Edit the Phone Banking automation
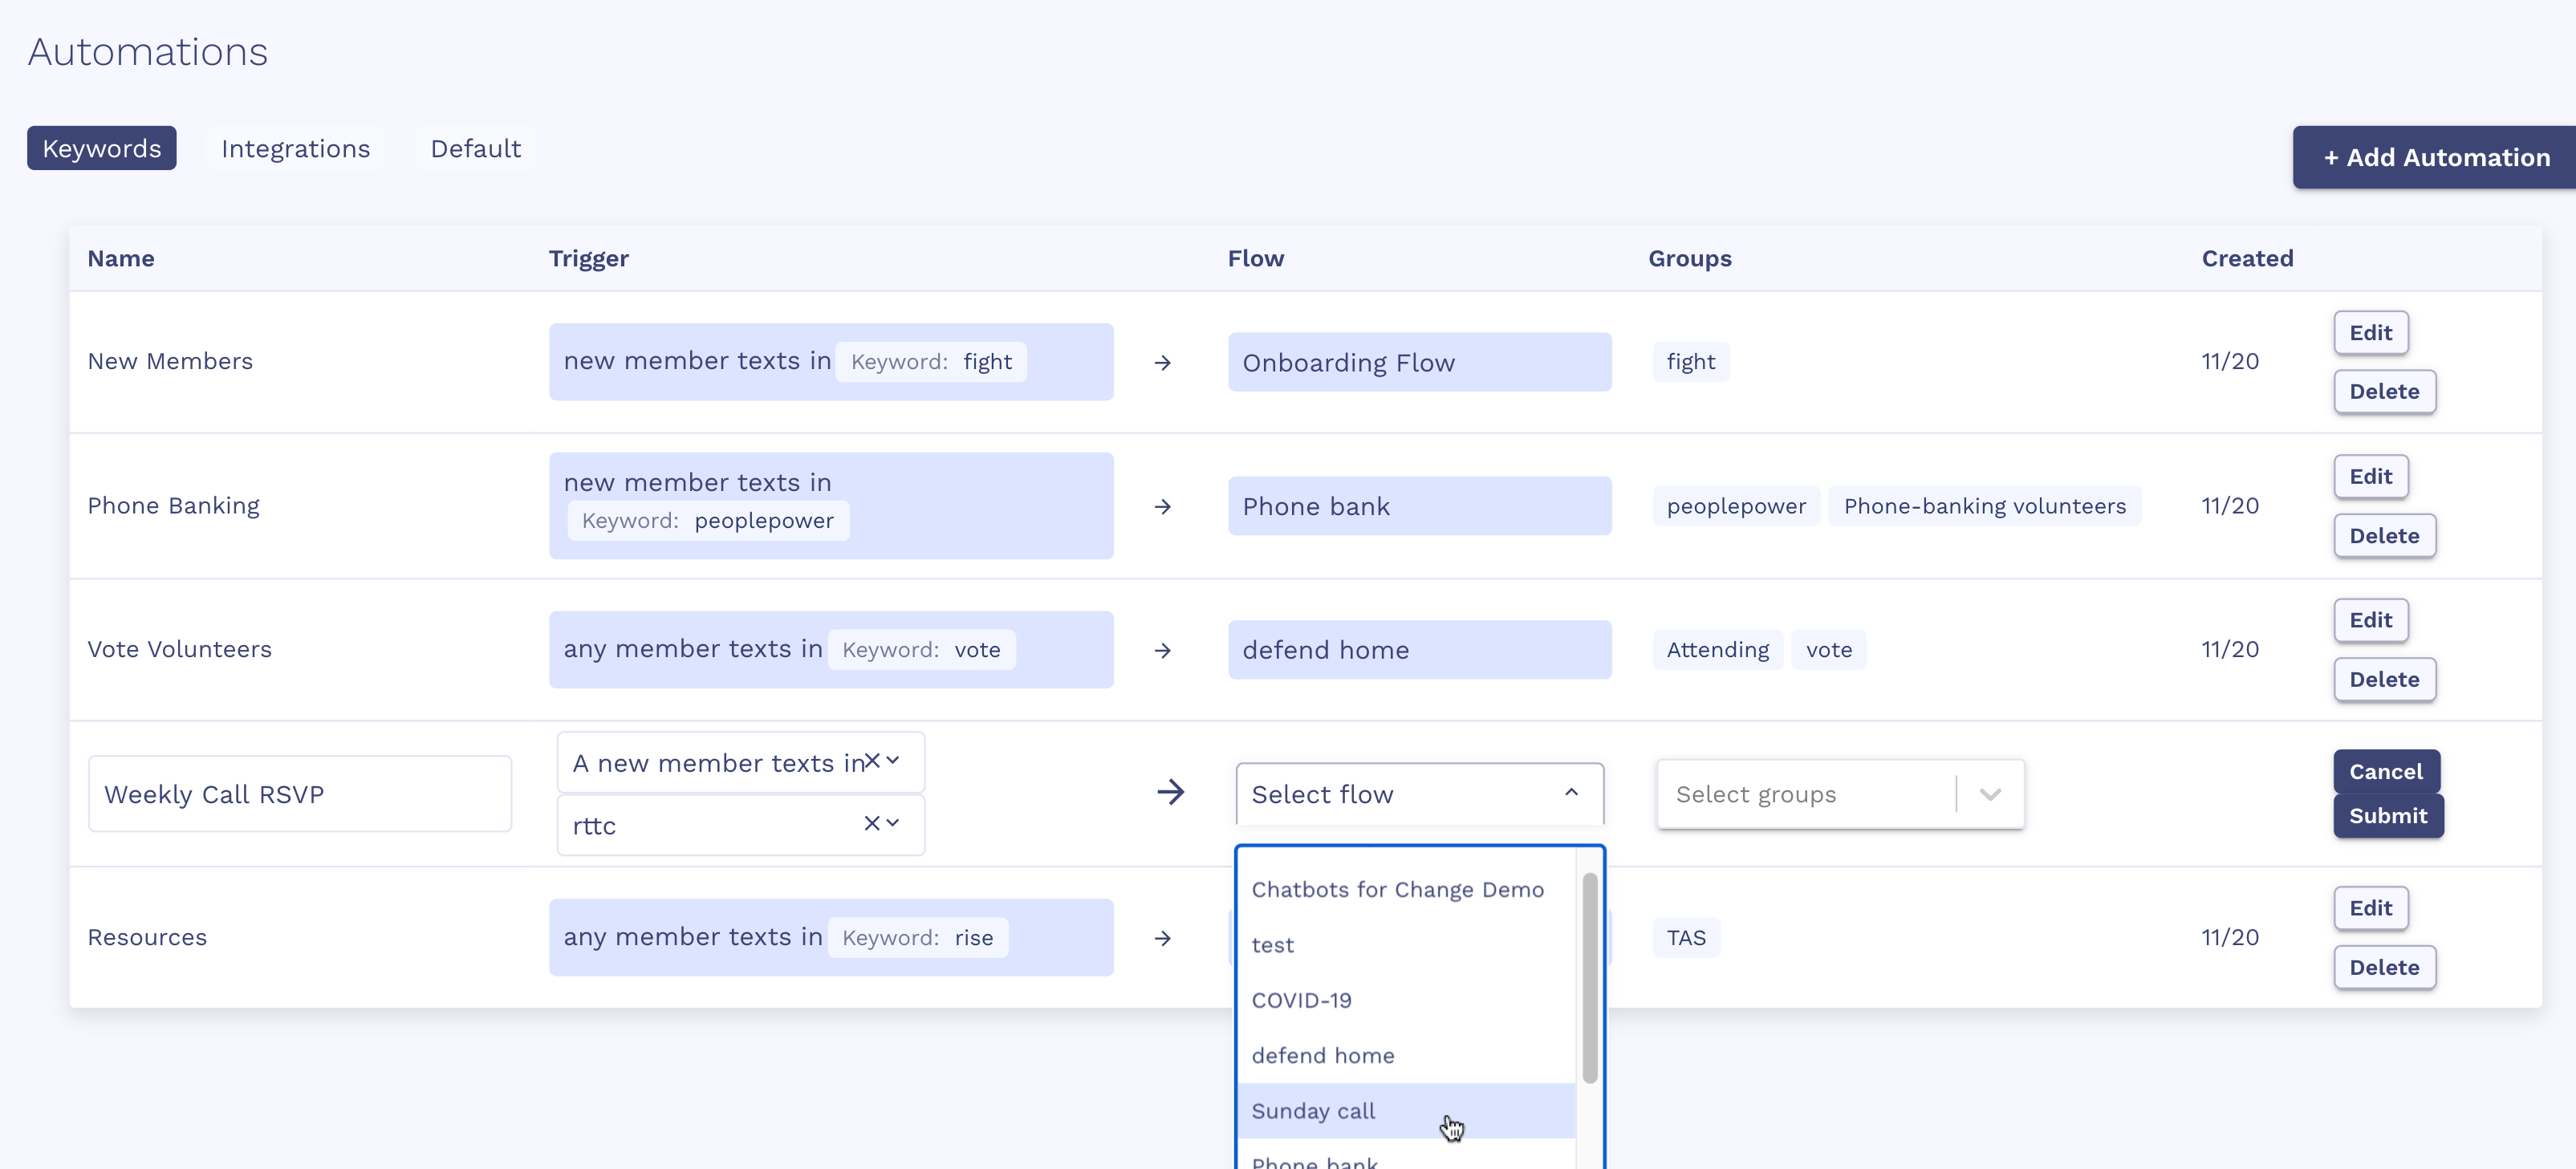This screenshot has width=2576, height=1169. pyautogui.click(x=2371, y=477)
